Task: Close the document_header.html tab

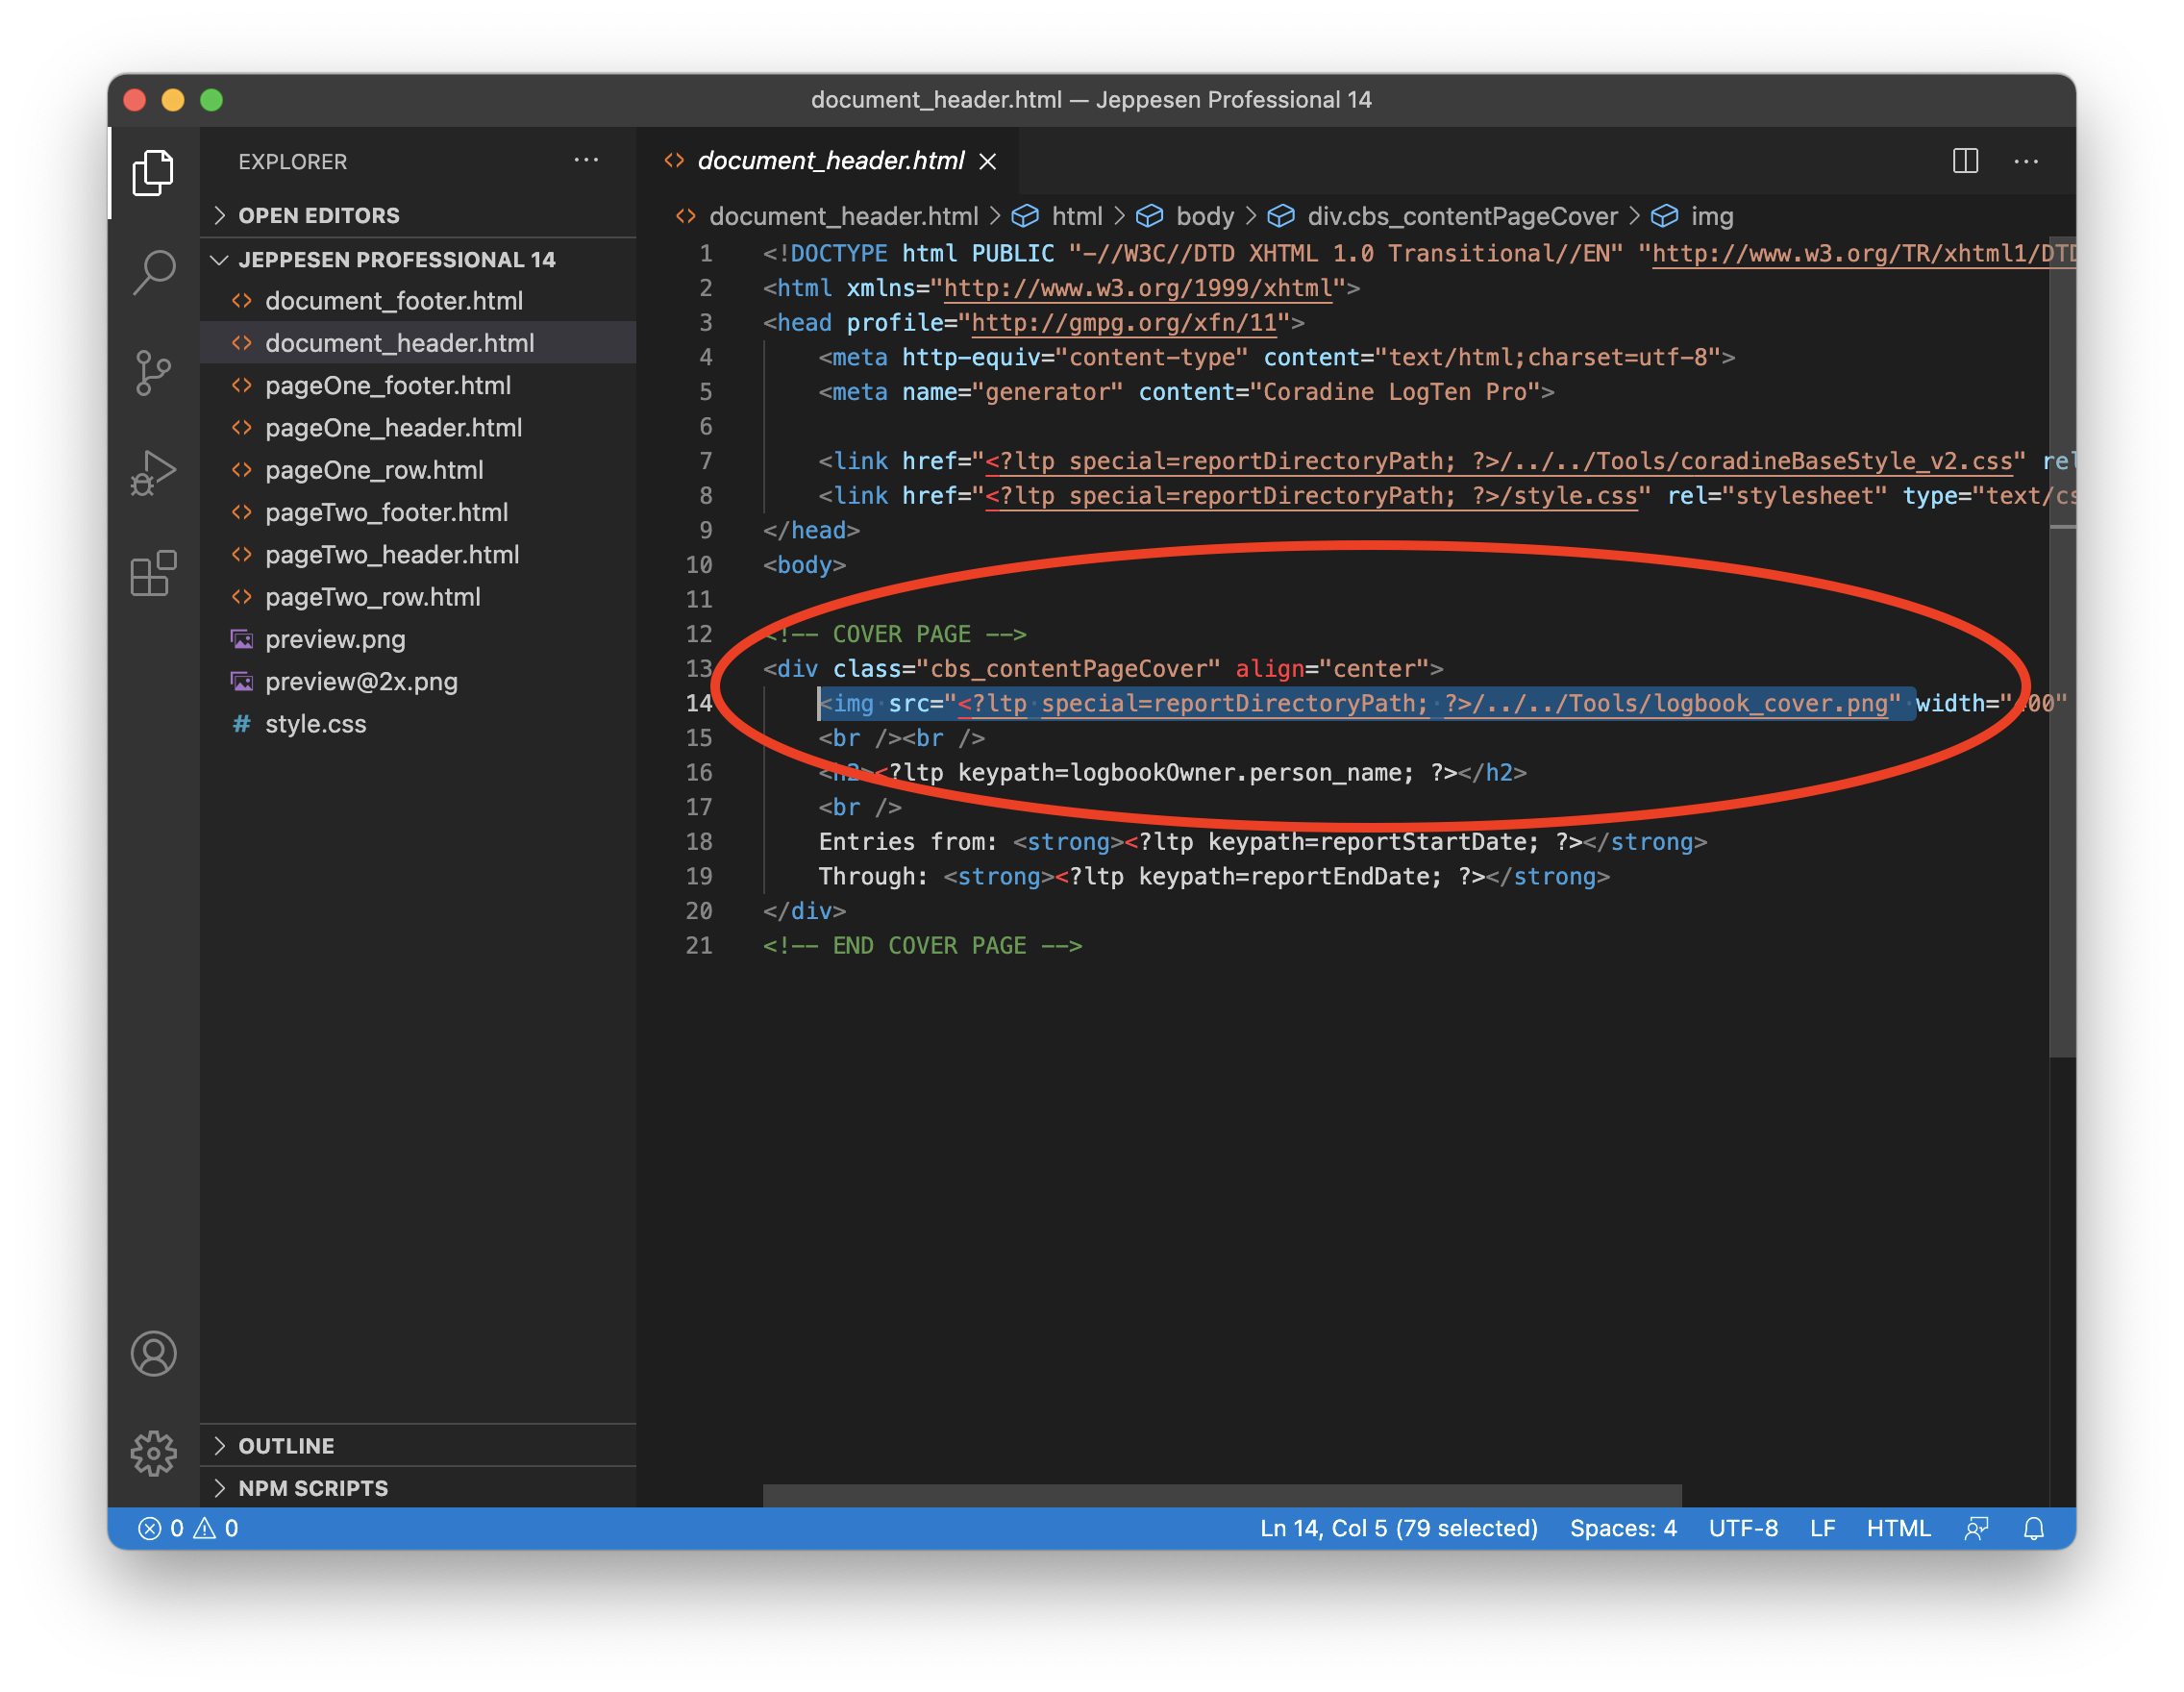Action: [988, 161]
